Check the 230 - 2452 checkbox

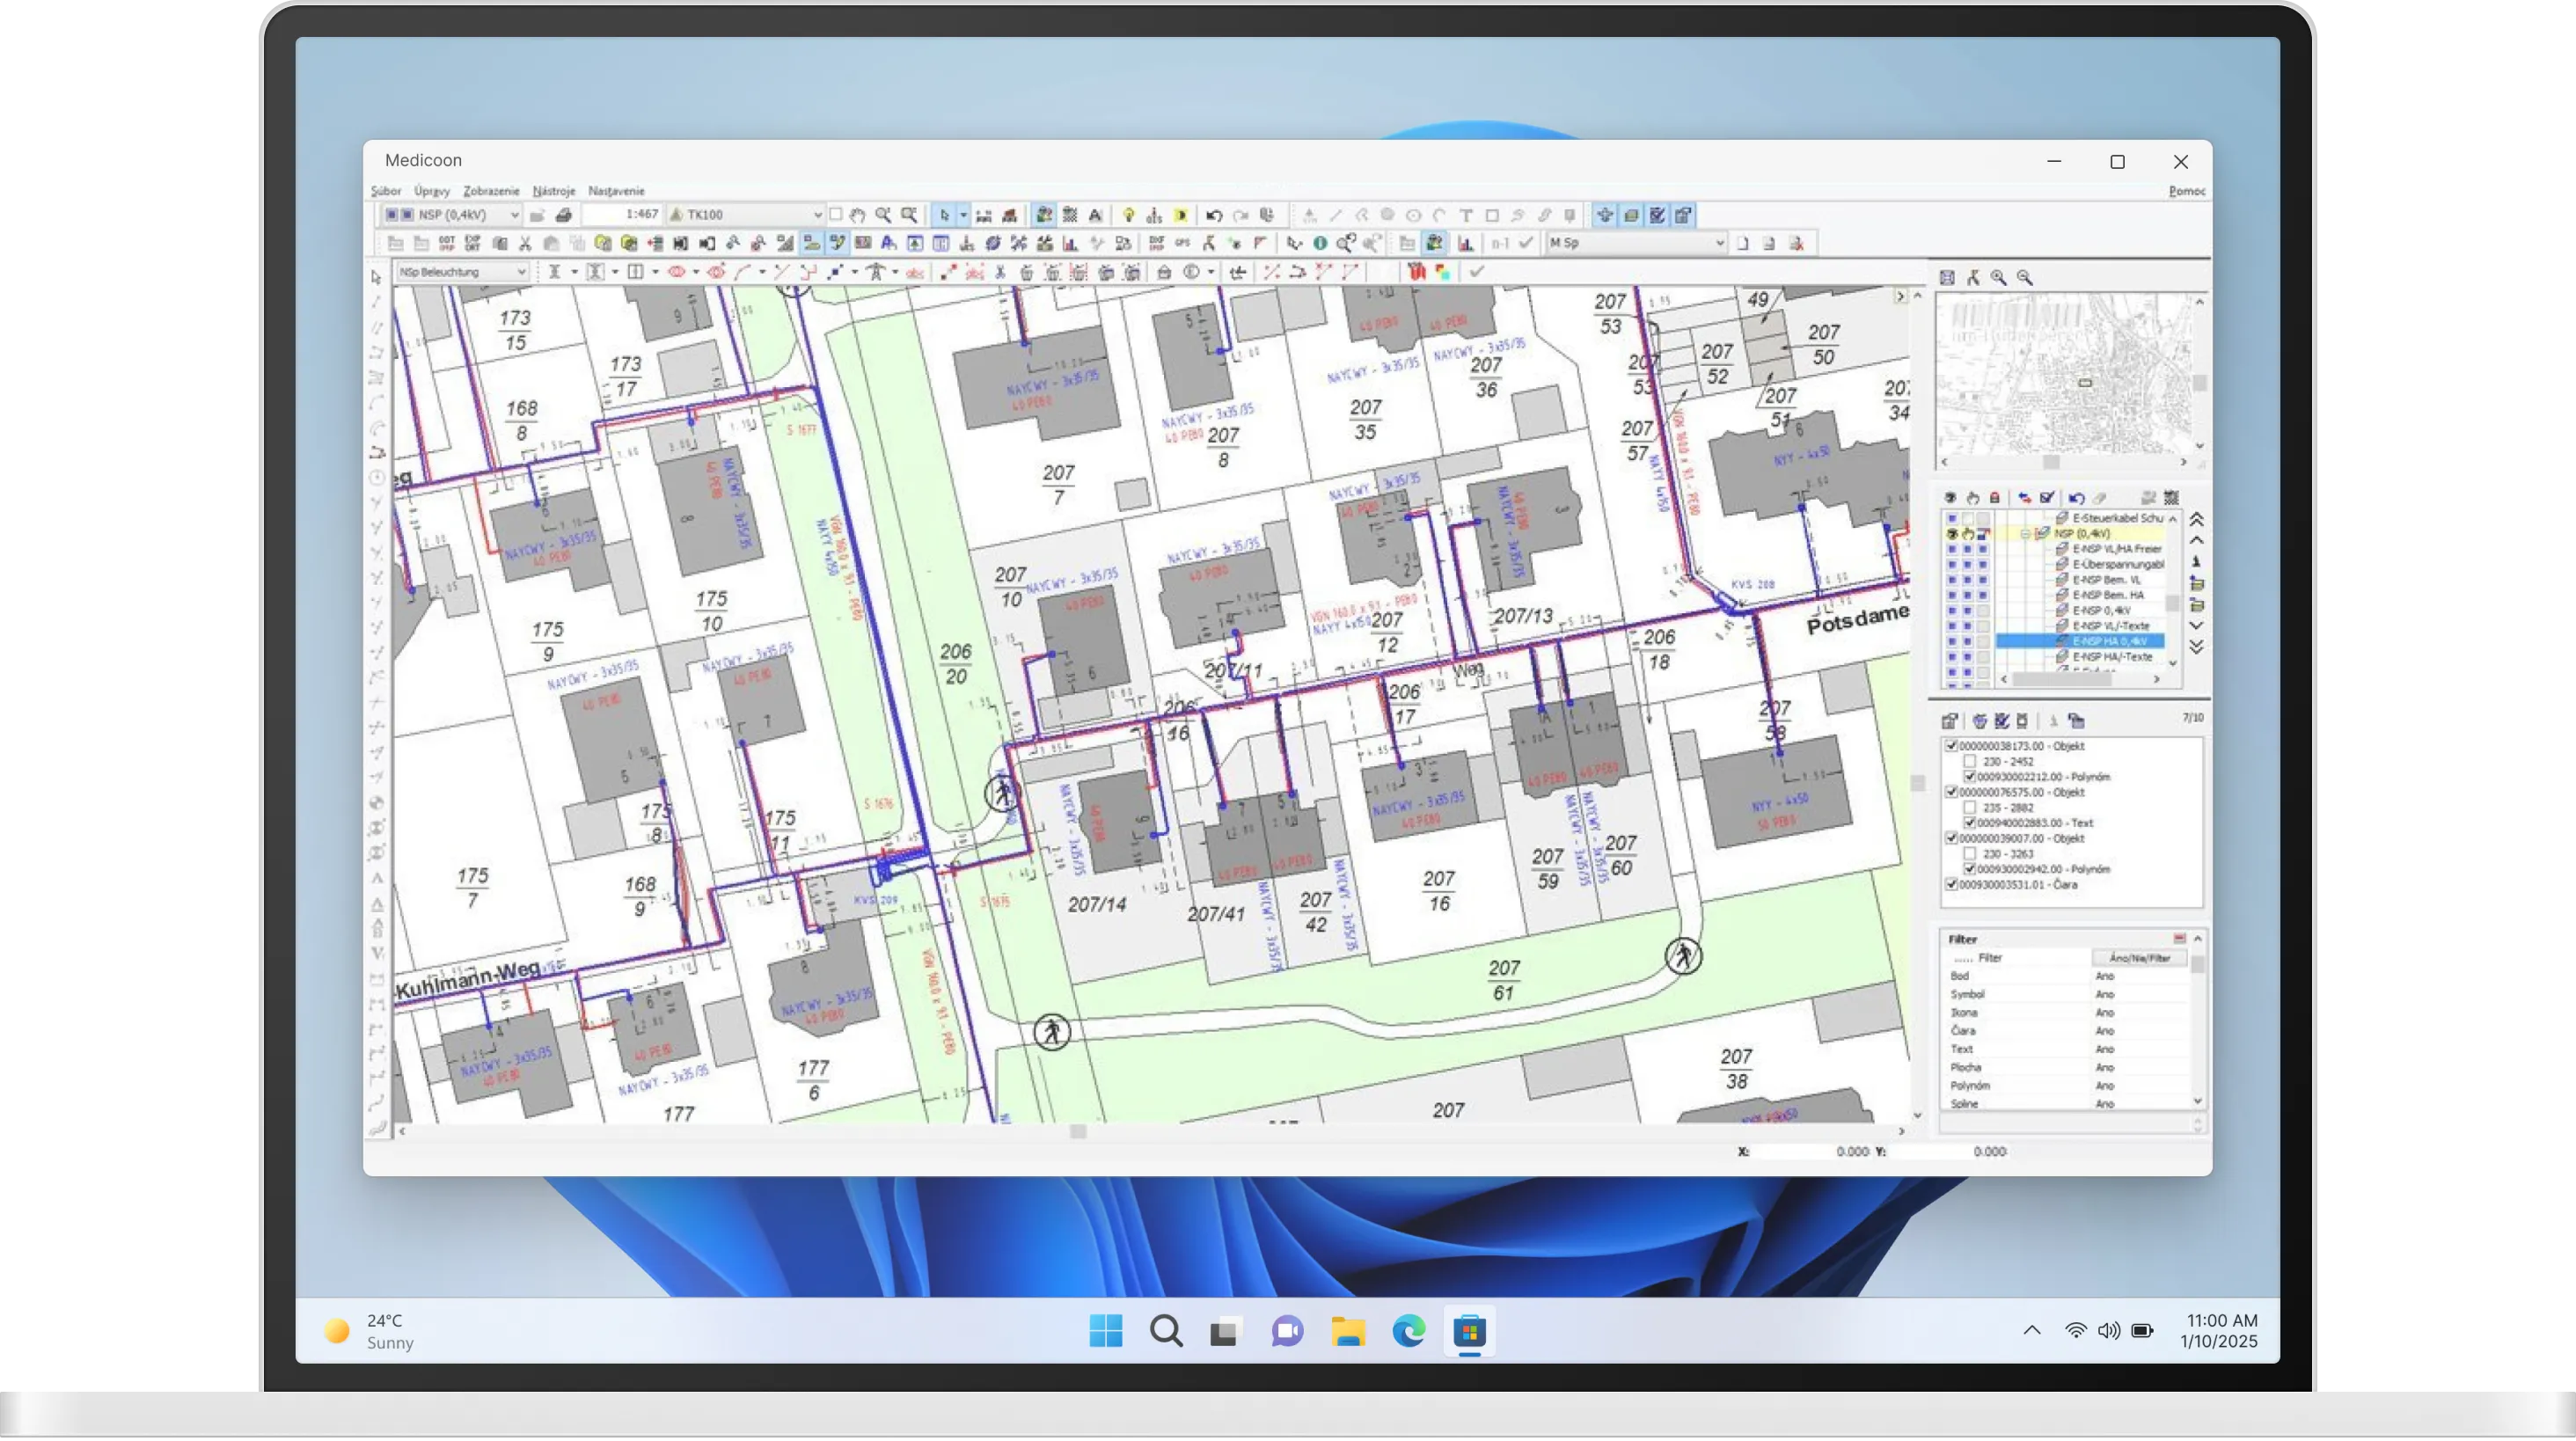pyautogui.click(x=1970, y=762)
